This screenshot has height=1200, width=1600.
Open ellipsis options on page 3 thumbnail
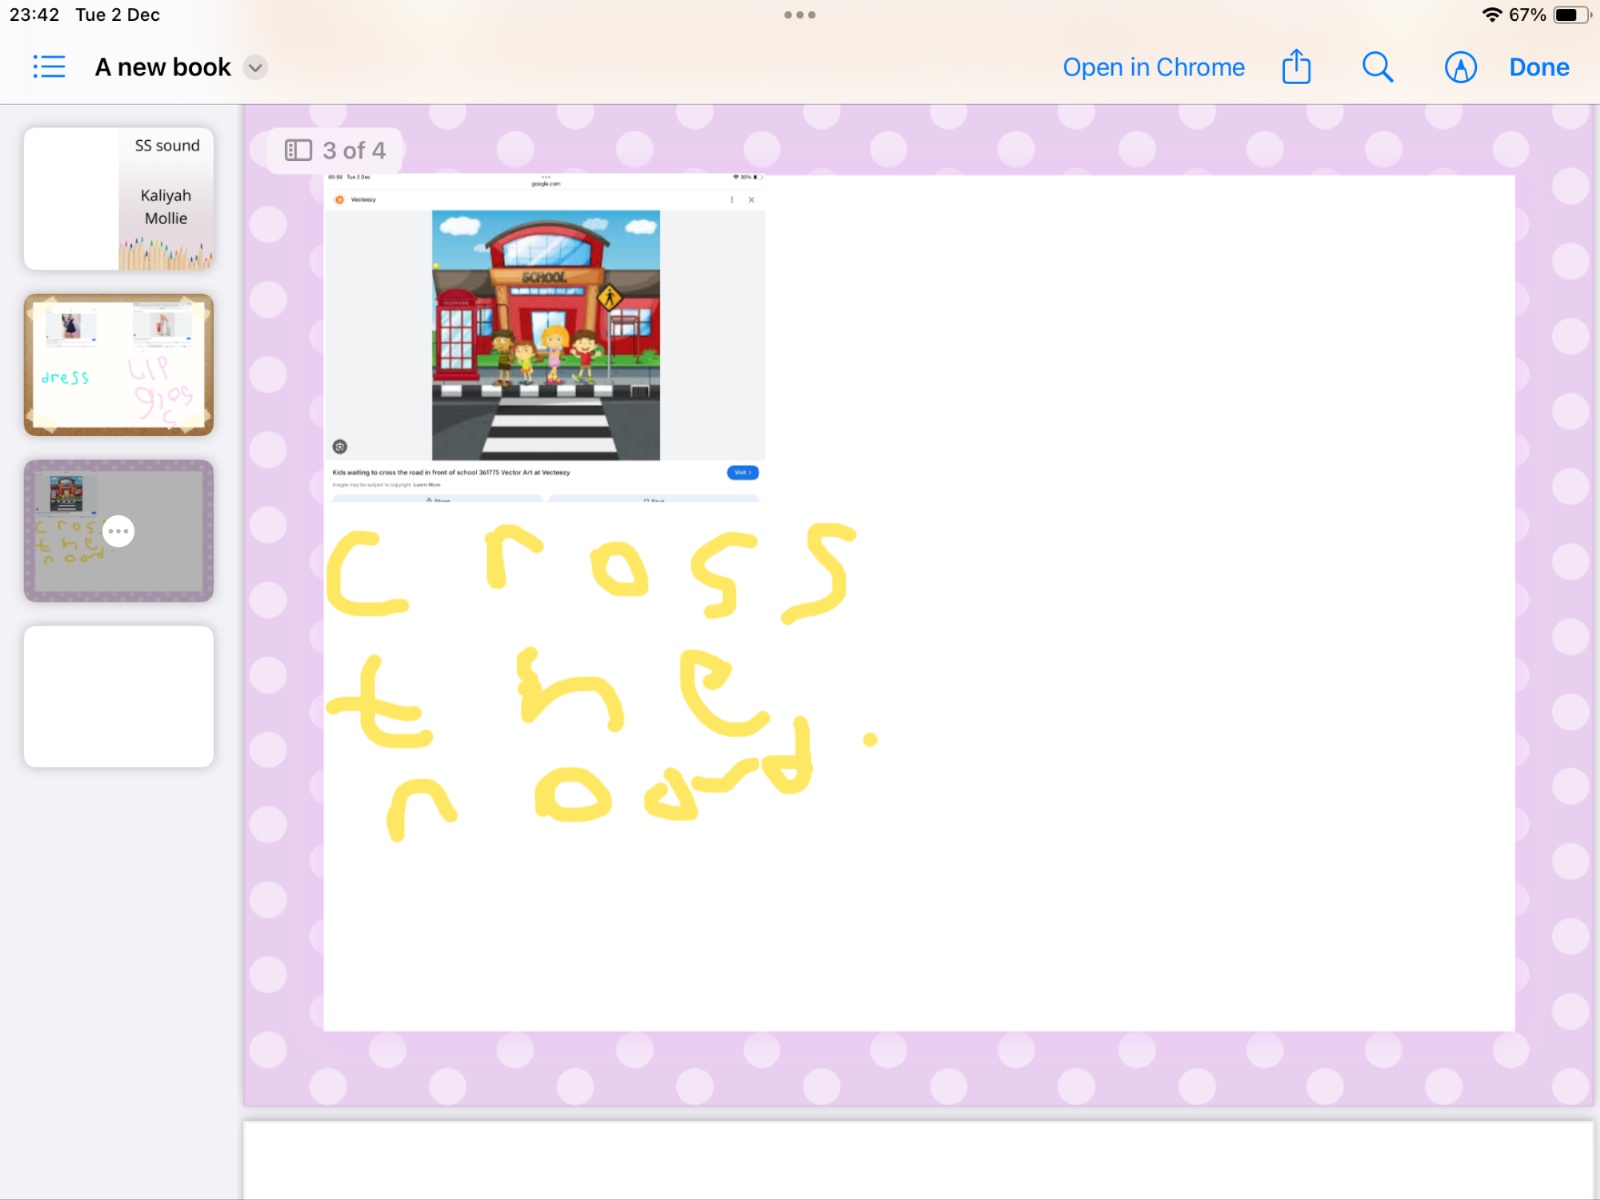(119, 531)
